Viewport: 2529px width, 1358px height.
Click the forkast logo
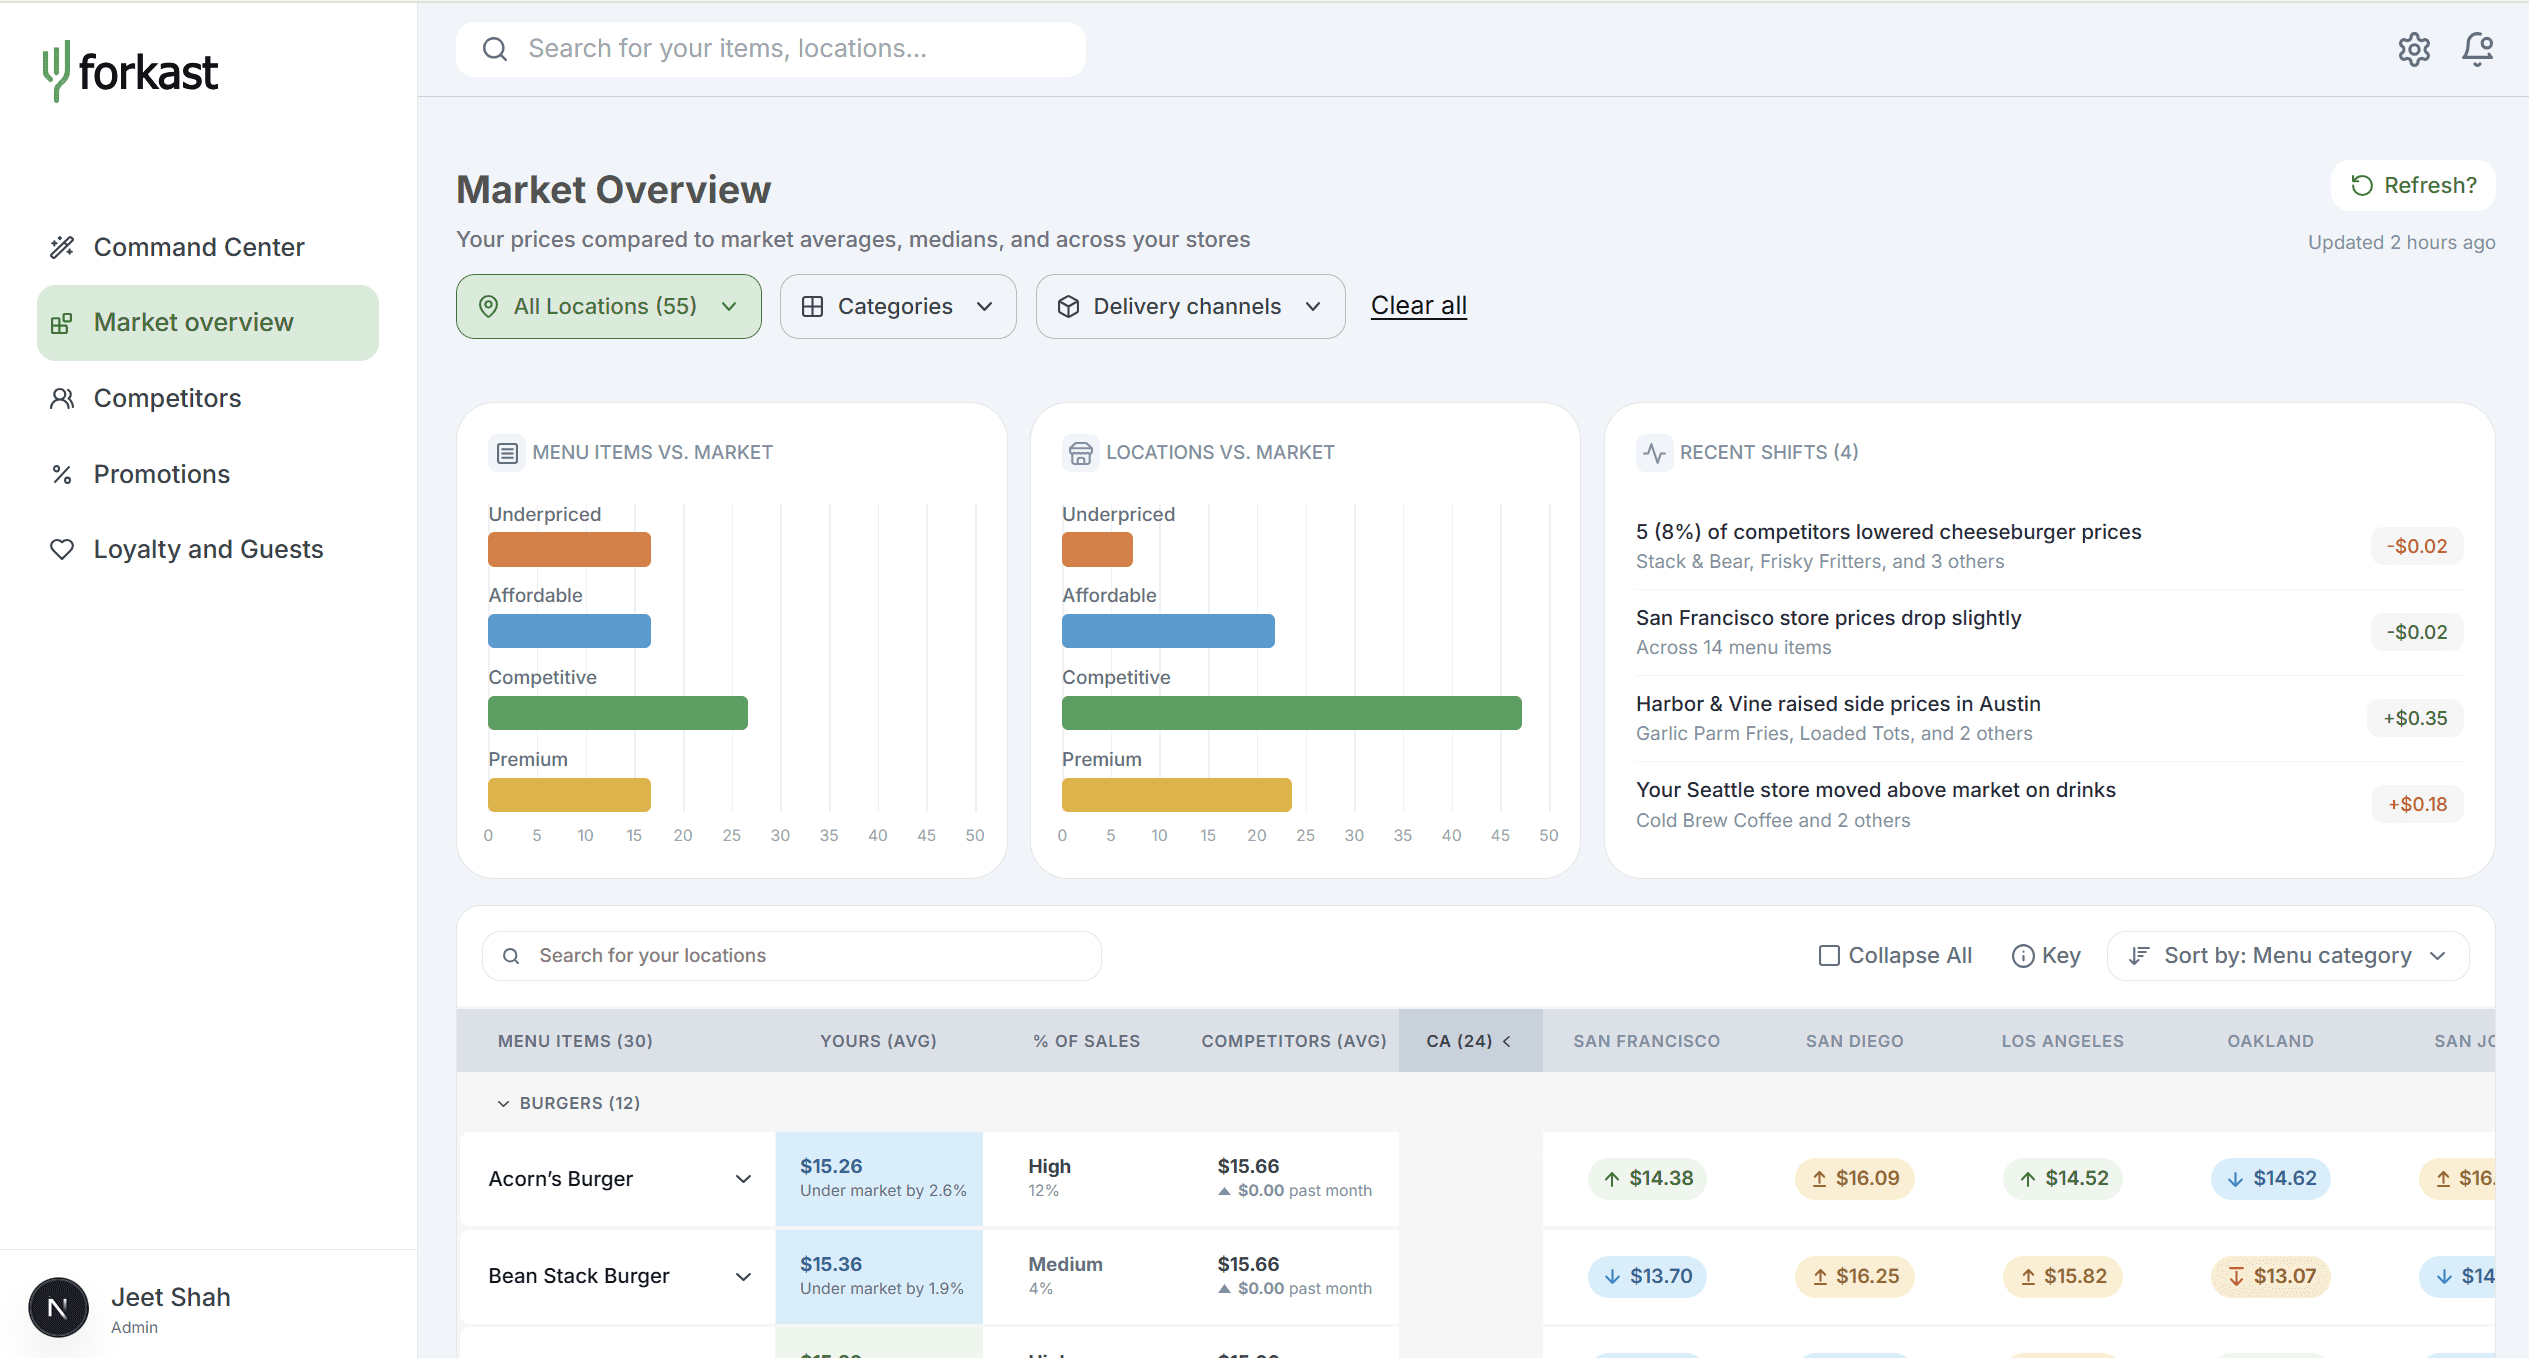pyautogui.click(x=130, y=71)
